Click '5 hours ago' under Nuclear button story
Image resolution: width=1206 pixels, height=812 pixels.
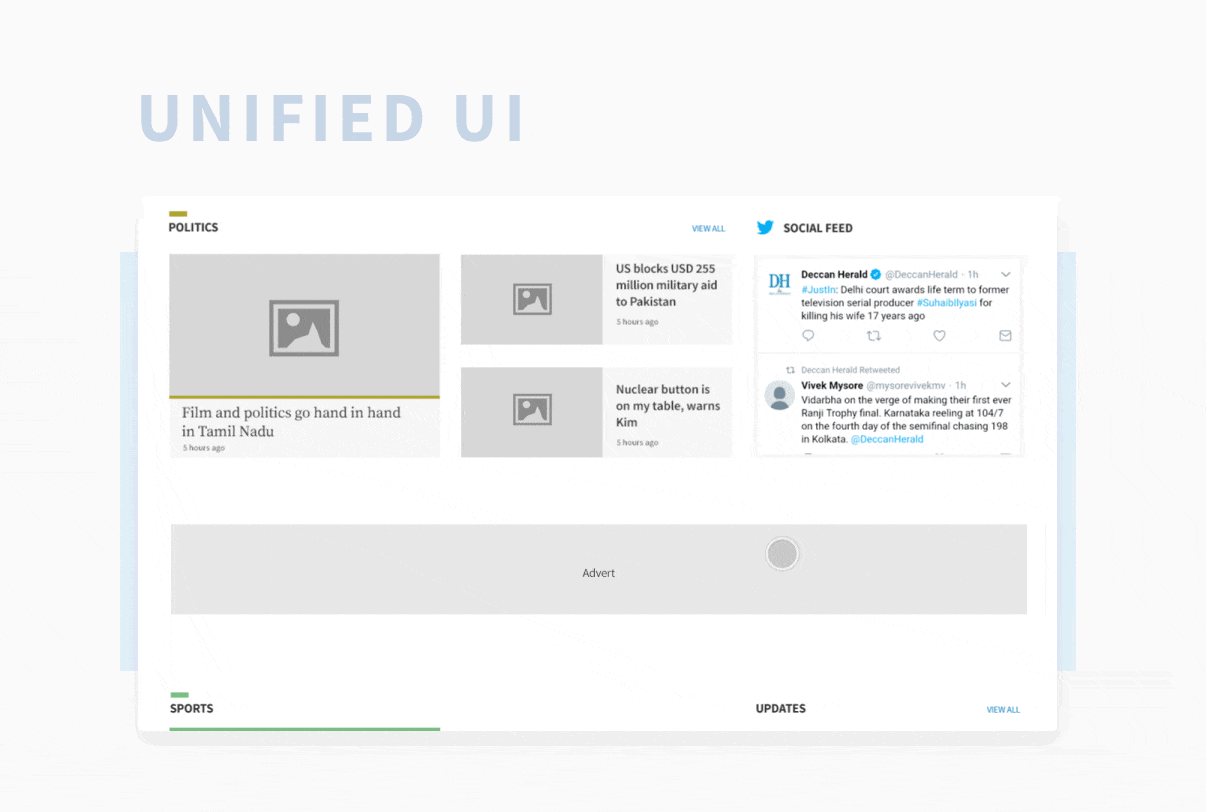[637, 442]
